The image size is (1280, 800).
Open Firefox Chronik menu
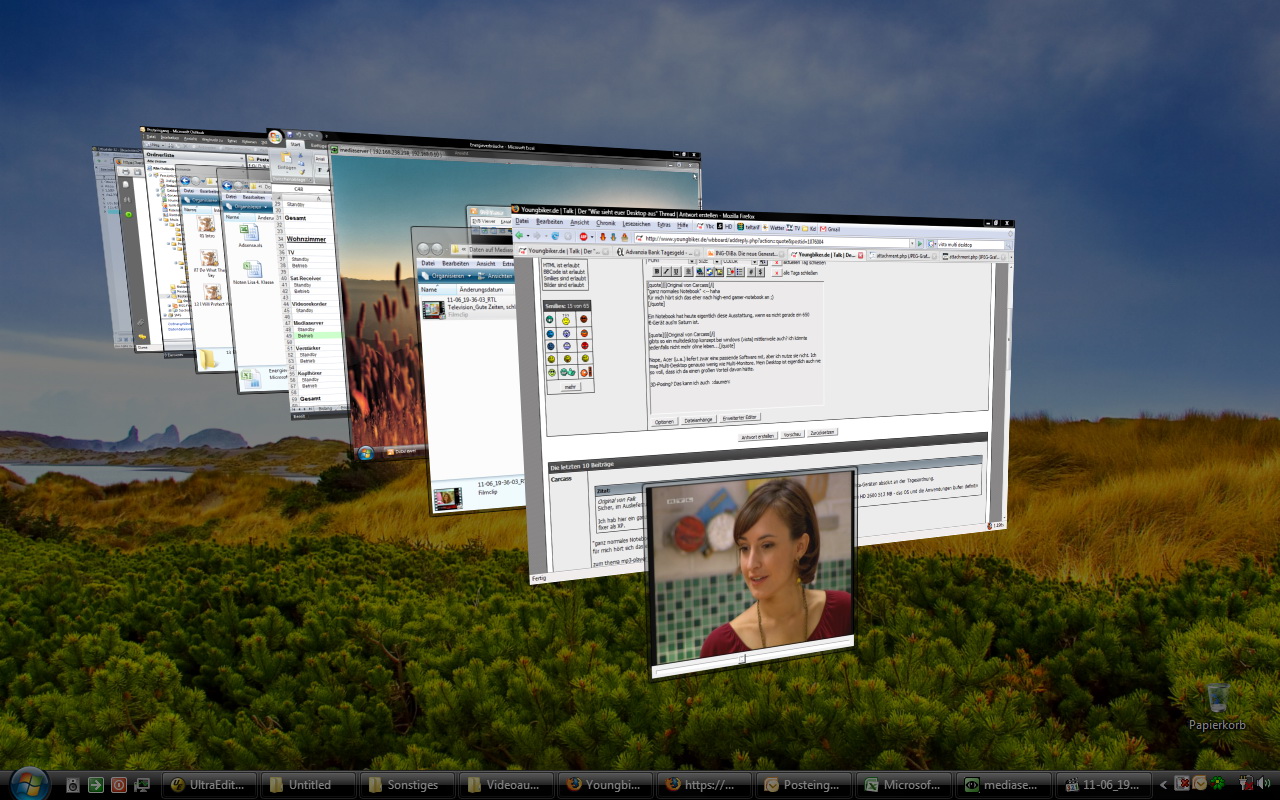point(606,223)
